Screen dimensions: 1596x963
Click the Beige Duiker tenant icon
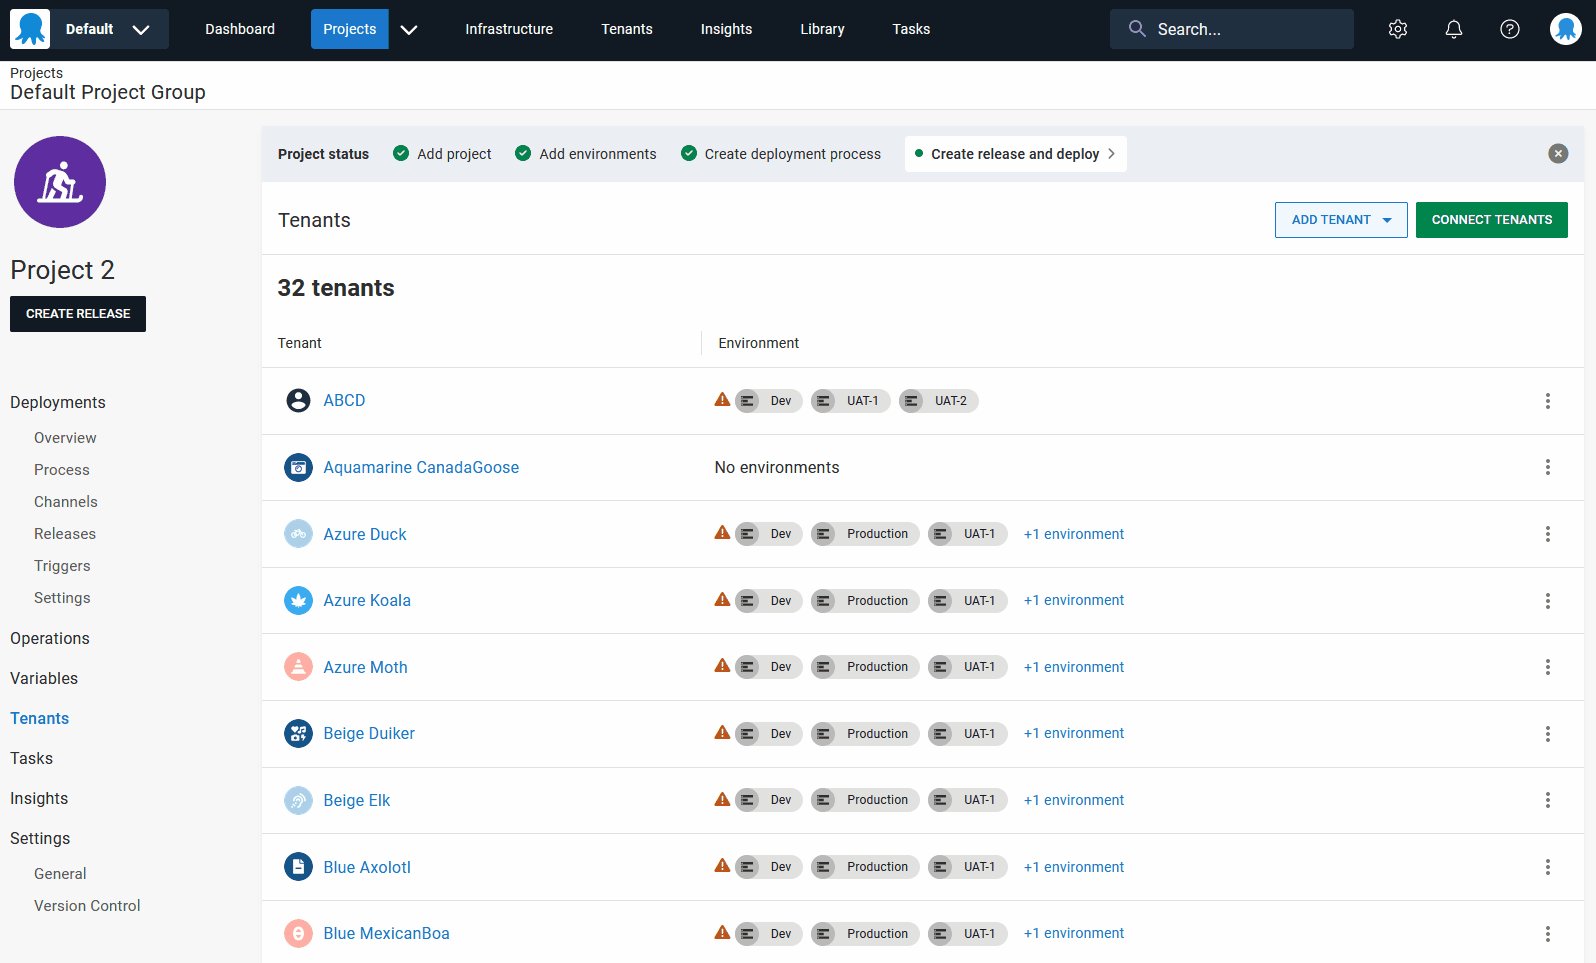pyautogui.click(x=298, y=733)
